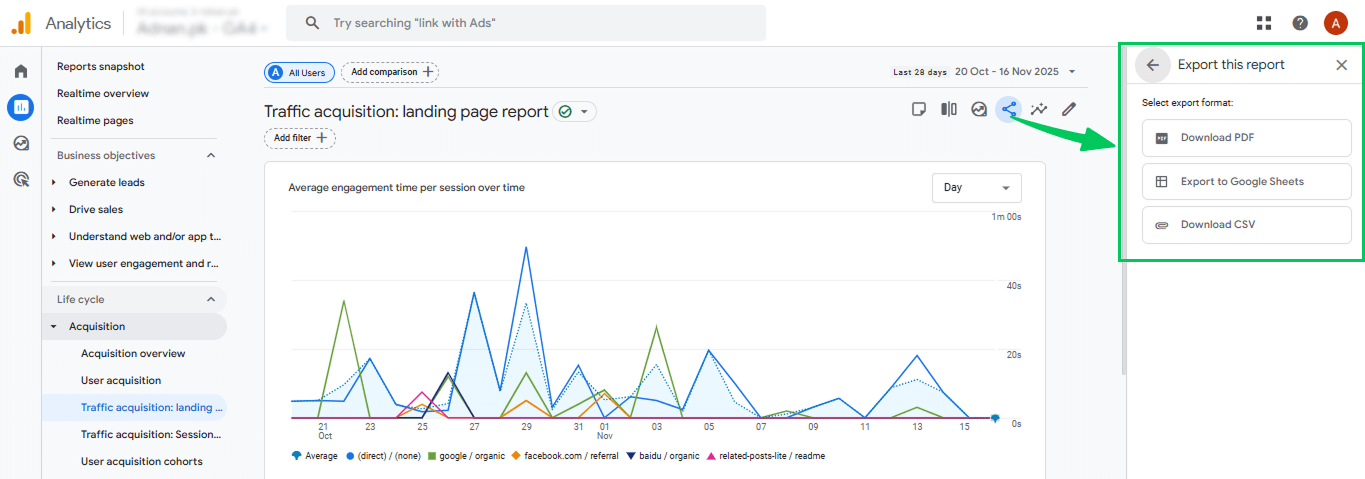Image resolution: width=1365 pixels, height=479 pixels.
Task: Open the Advertising icon in left rail
Action: pyautogui.click(x=20, y=180)
